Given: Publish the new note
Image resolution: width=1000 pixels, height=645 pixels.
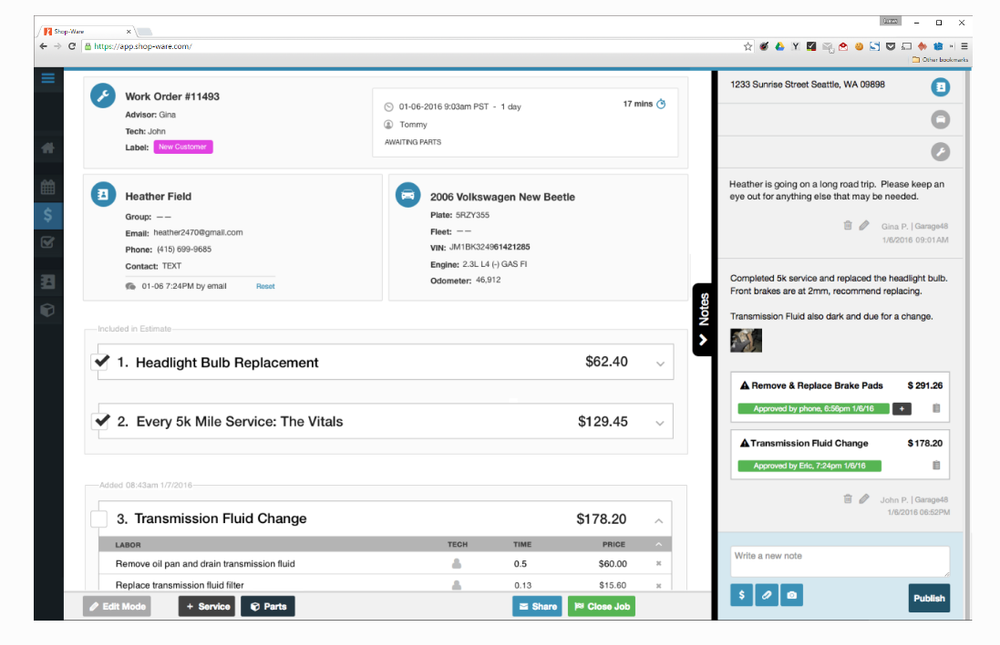Looking at the screenshot, I should (929, 598).
